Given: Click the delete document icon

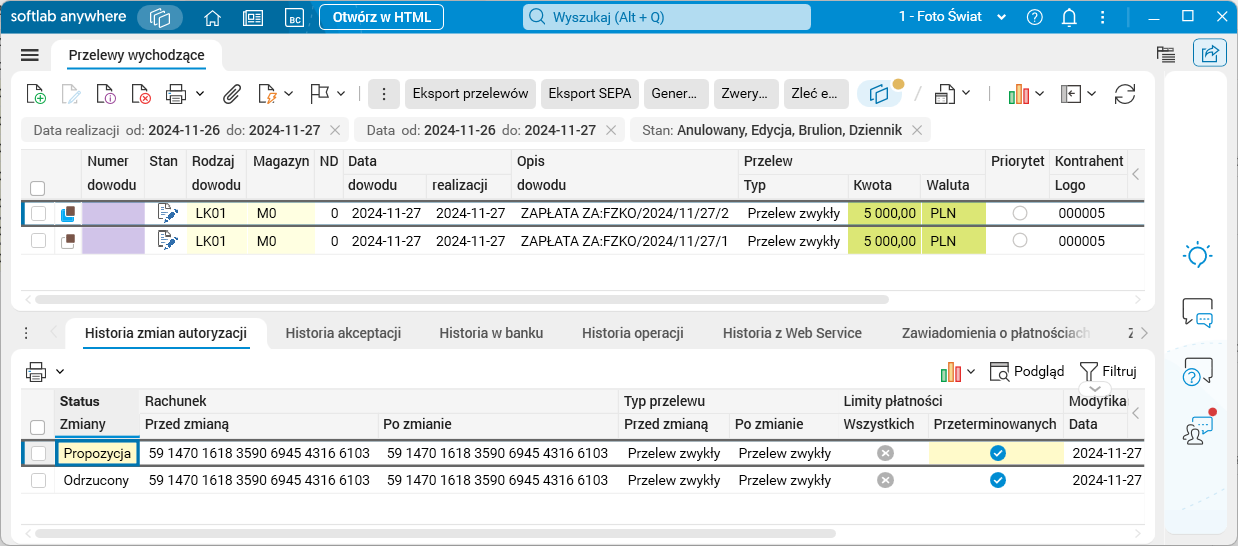Looking at the screenshot, I should click(x=141, y=94).
